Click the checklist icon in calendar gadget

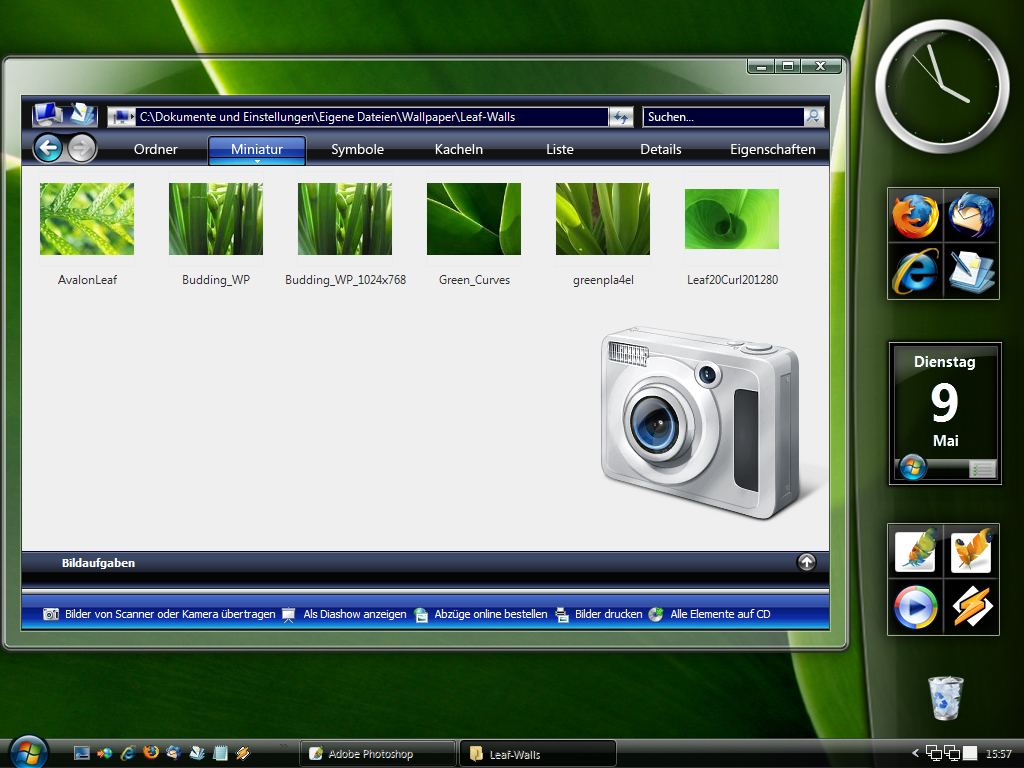coord(982,469)
